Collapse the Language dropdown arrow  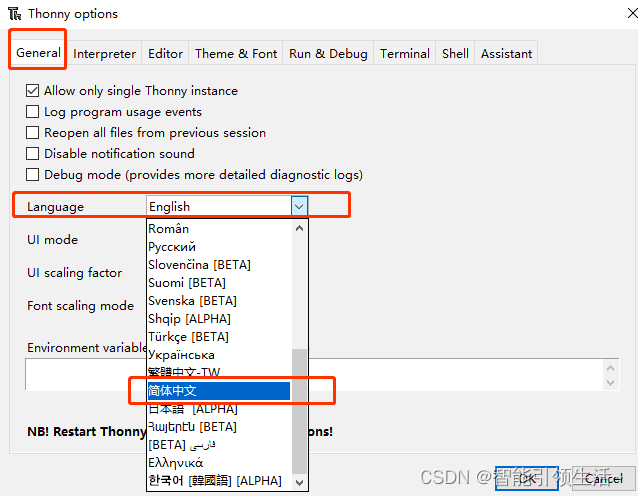[299, 206]
